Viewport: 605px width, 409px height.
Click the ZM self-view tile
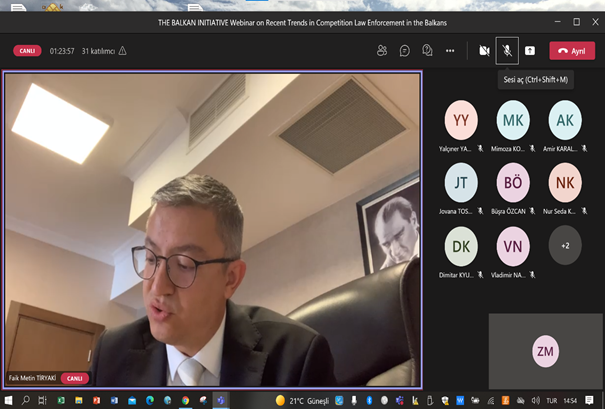545,351
